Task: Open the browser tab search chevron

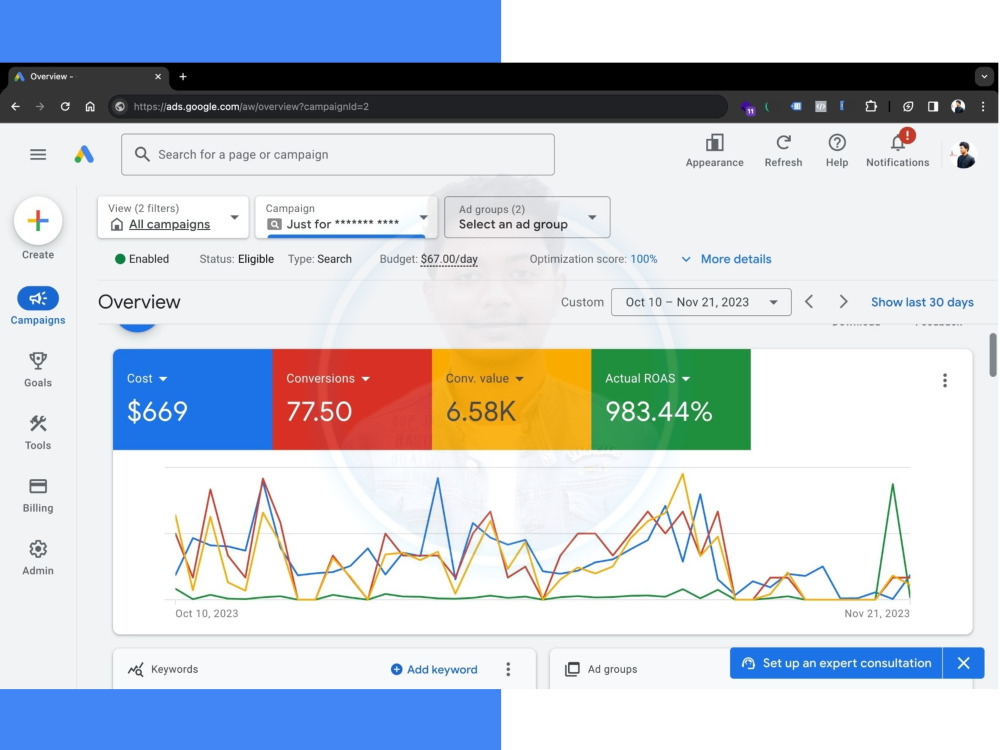Action: (984, 77)
